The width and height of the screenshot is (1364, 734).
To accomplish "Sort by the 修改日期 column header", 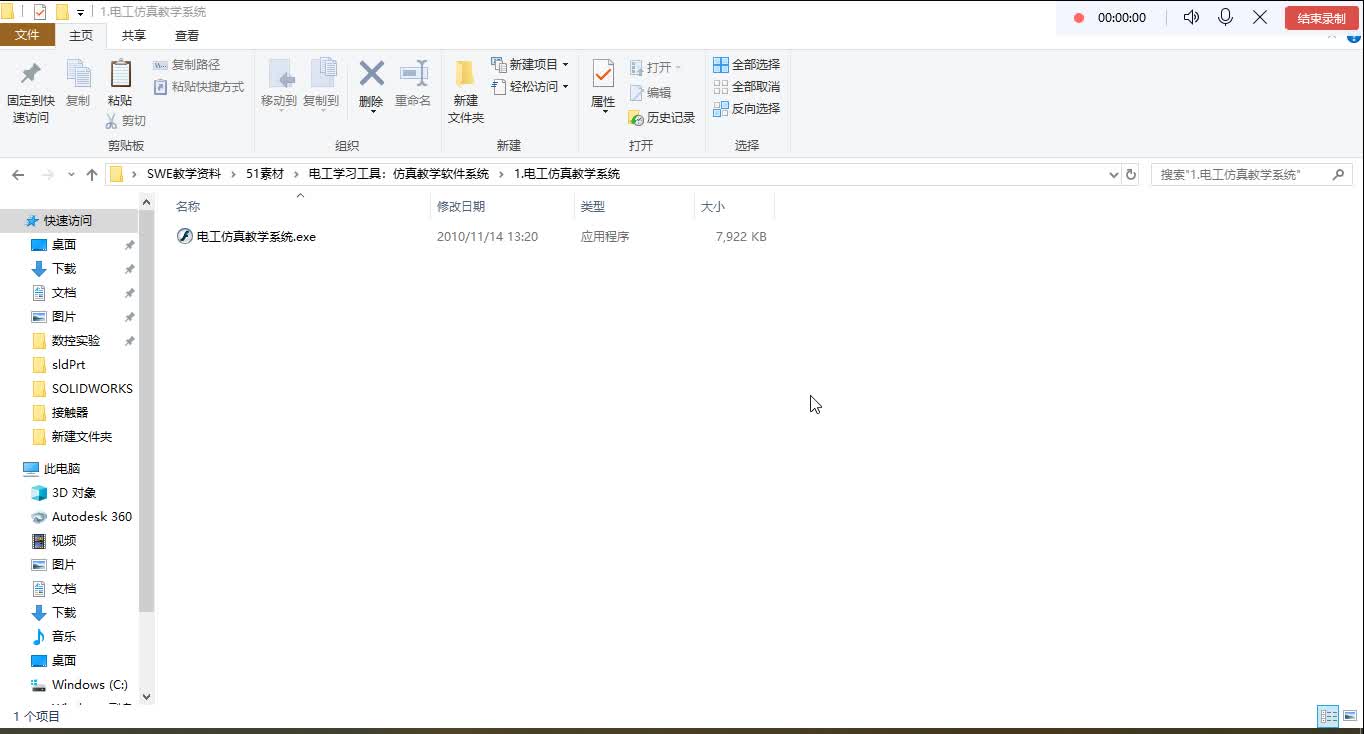I will tap(502, 206).
